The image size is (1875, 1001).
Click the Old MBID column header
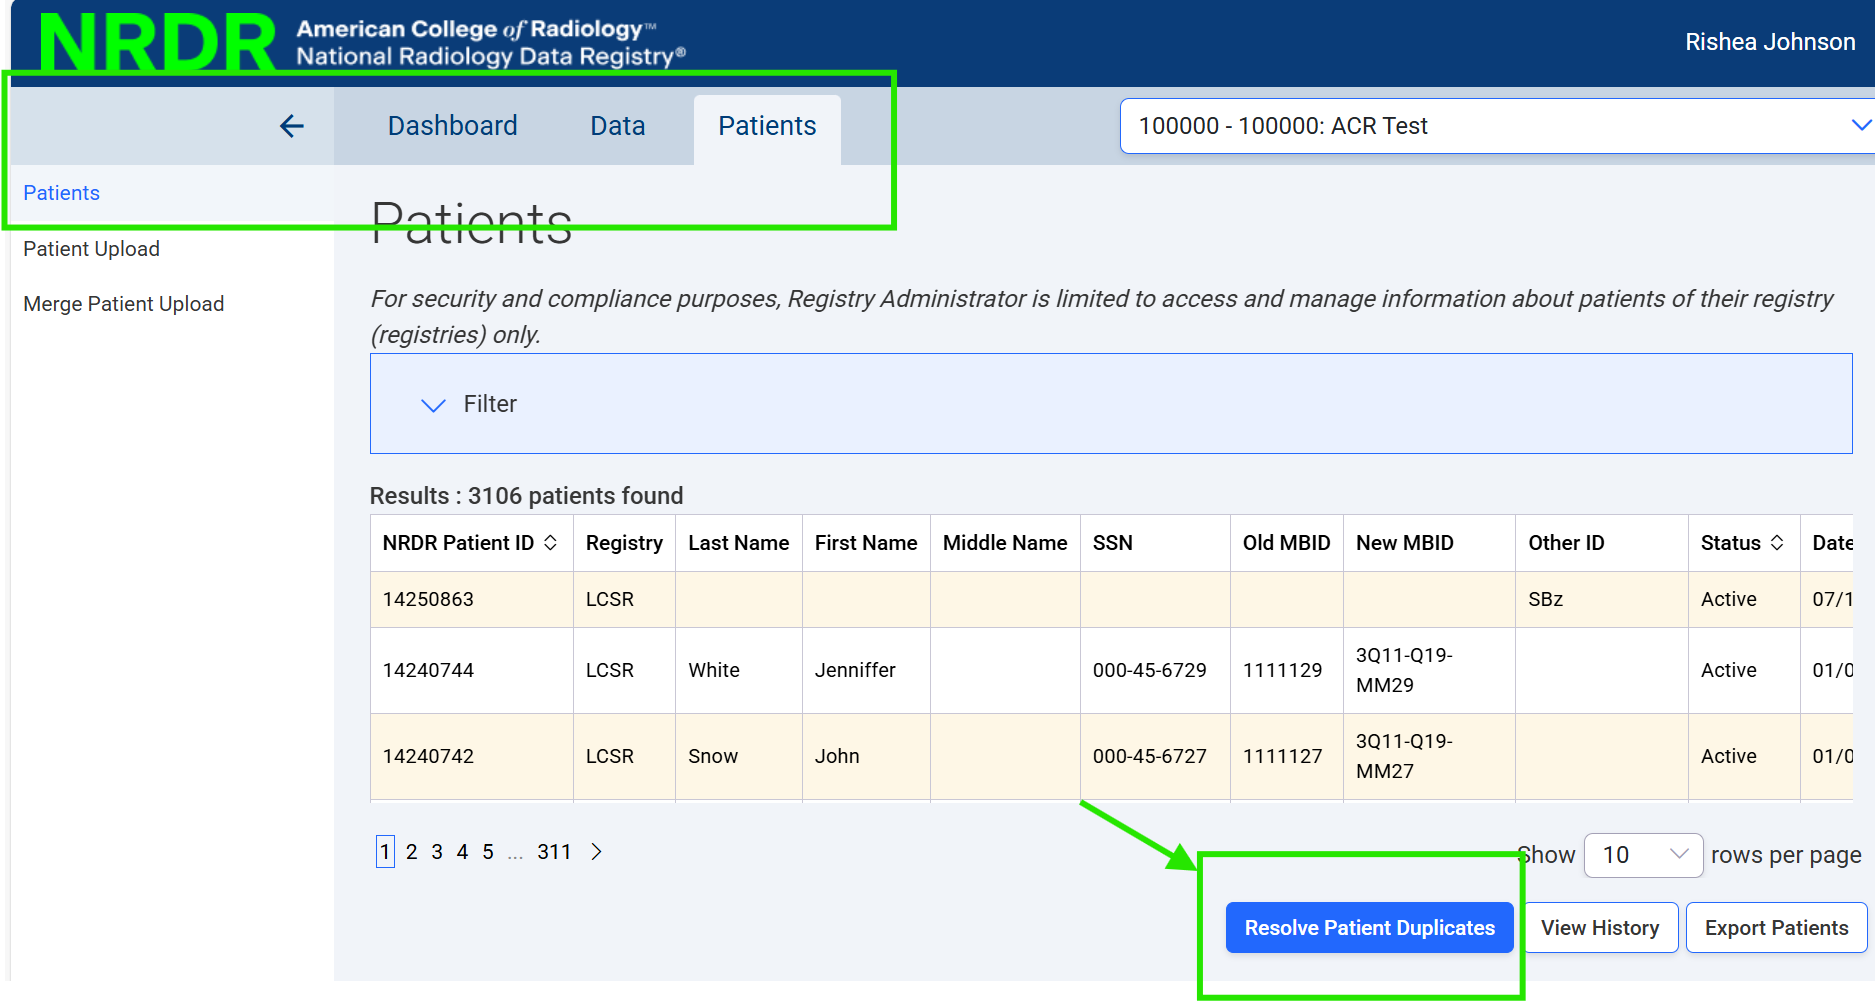click(1287, 543)
